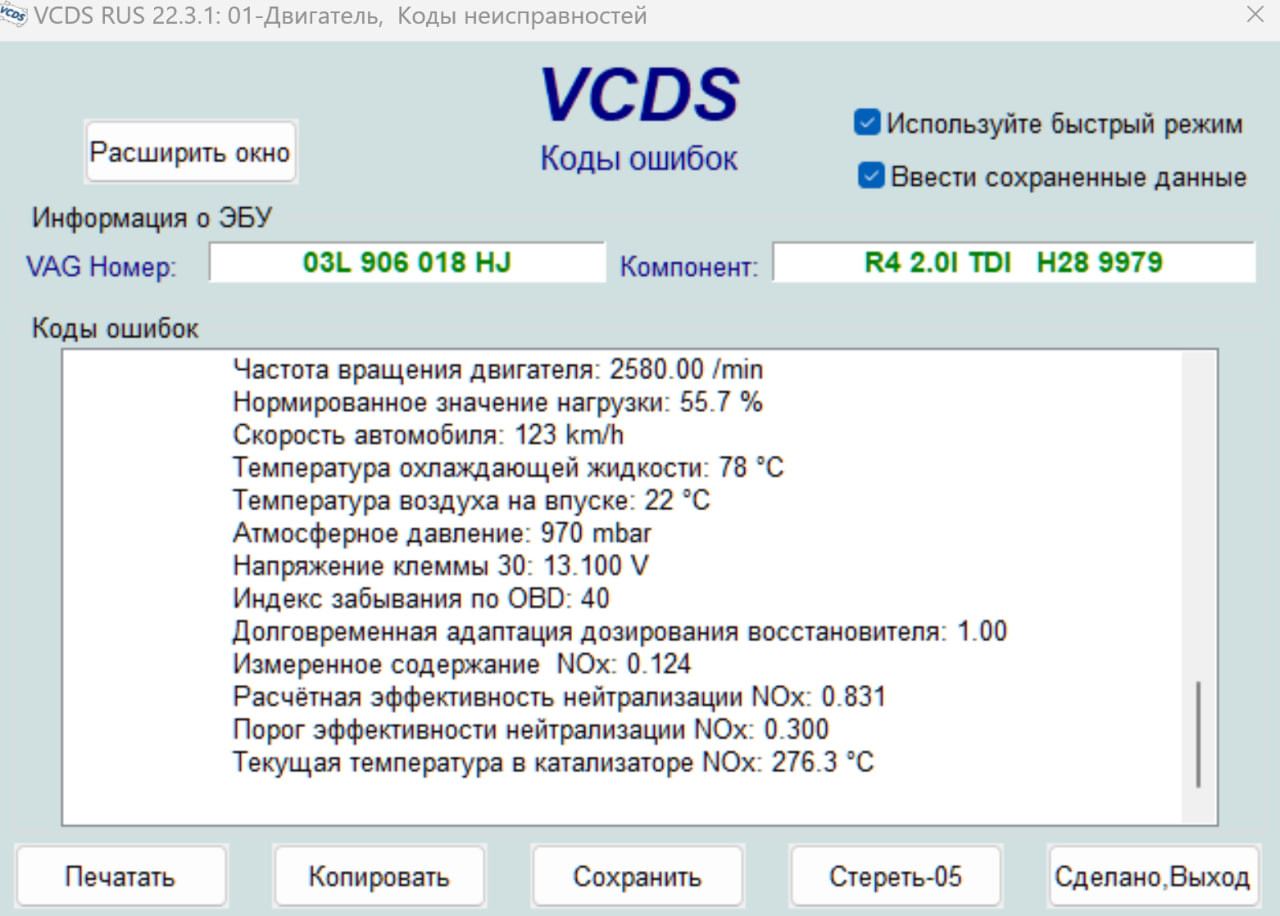Screen dimensions: 1280x916
Task: Exit using the "Сделано,Выход" button
Action: pos(1152,877)
